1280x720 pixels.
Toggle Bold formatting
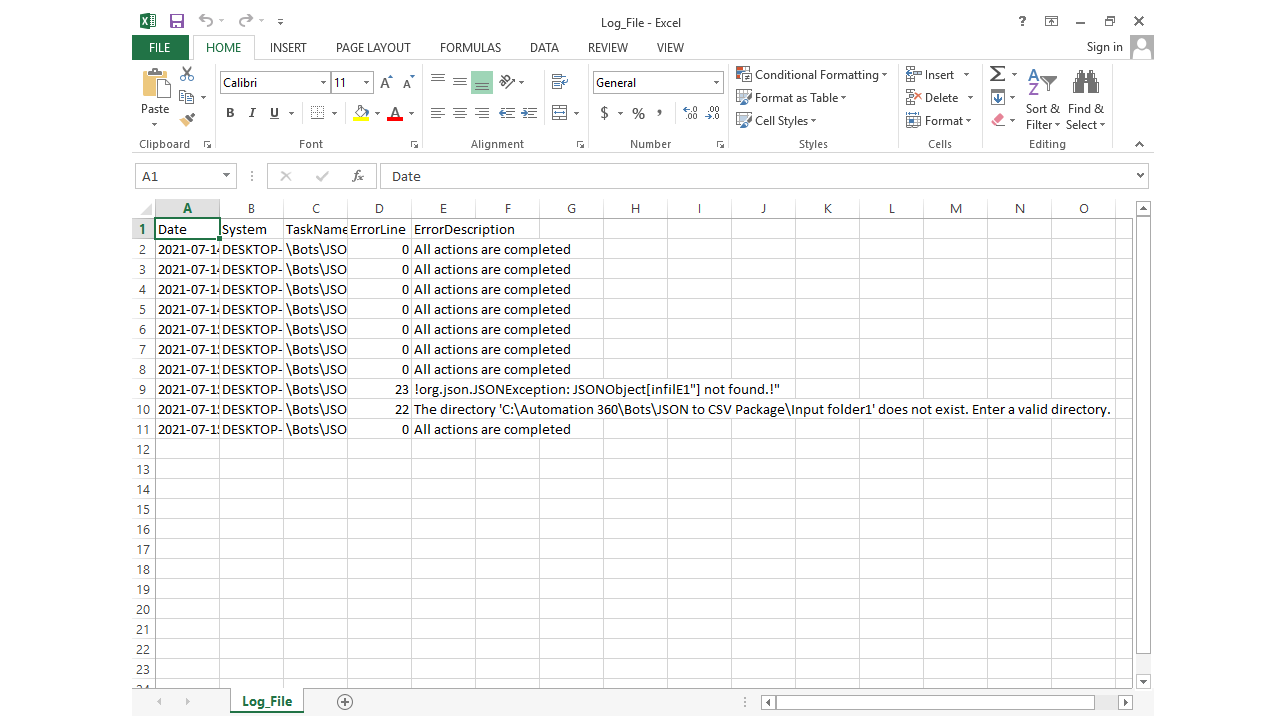(x=230, y=113)
